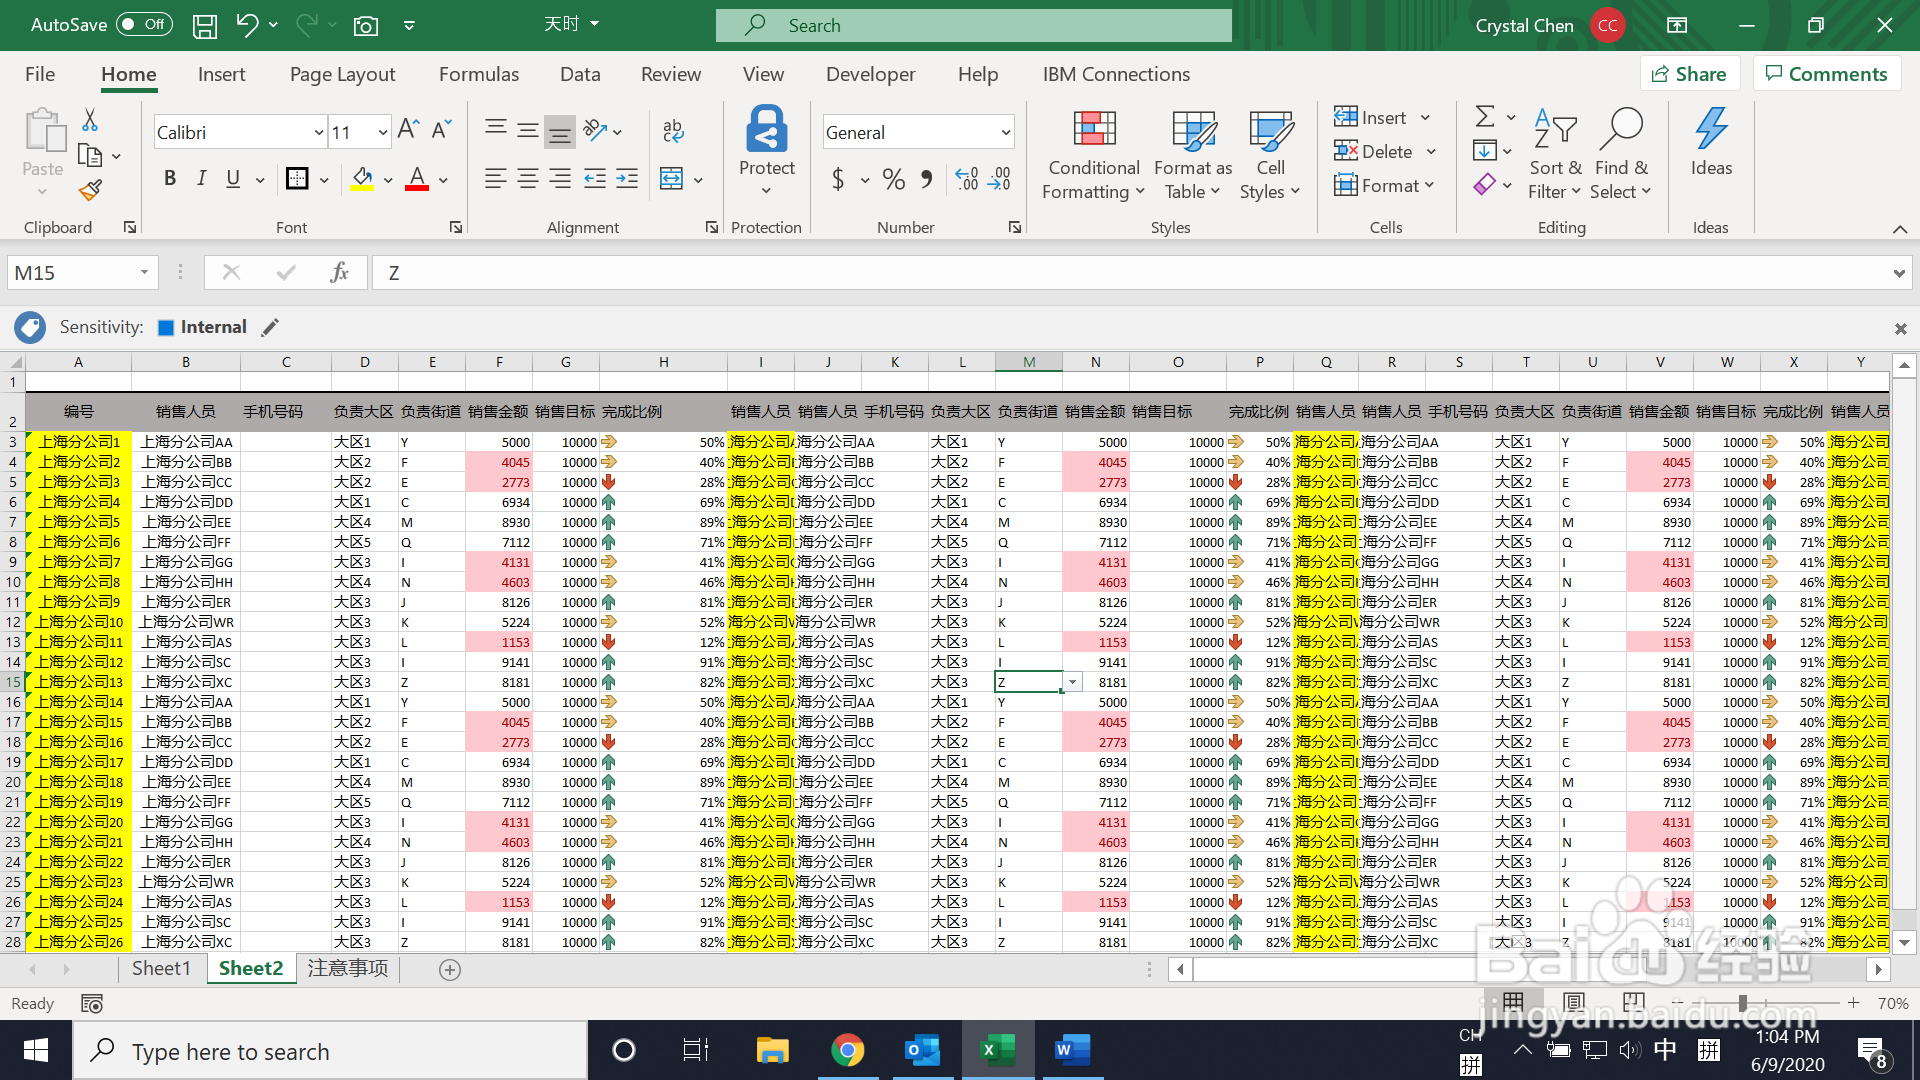Click Increase Font Size icon
The height and width of the screenshot is (1080, 1920).
(407, 130)
